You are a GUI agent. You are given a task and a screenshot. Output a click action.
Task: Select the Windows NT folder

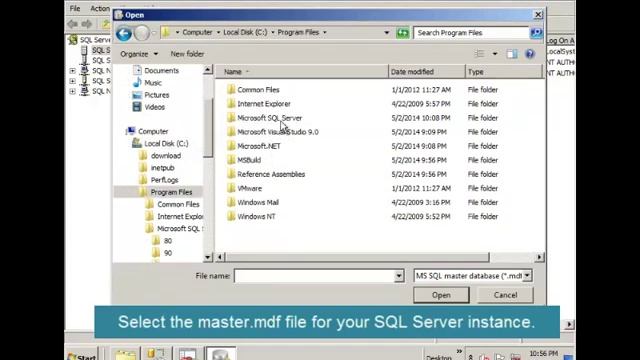(x=251, y=216)
